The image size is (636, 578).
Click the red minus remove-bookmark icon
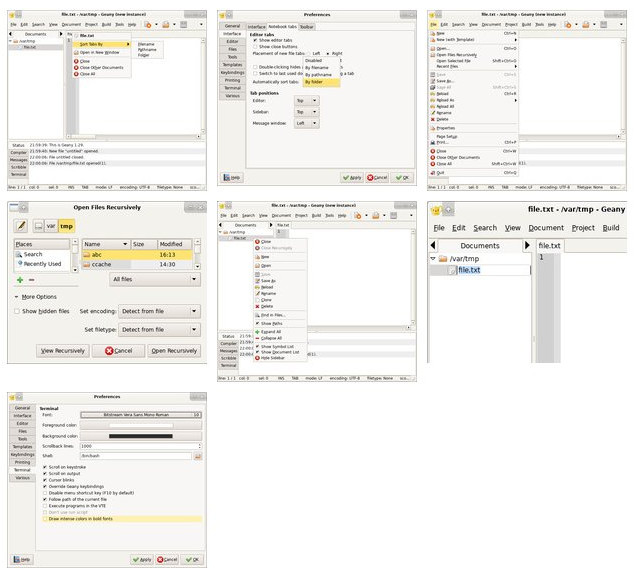tap(33, 280)
